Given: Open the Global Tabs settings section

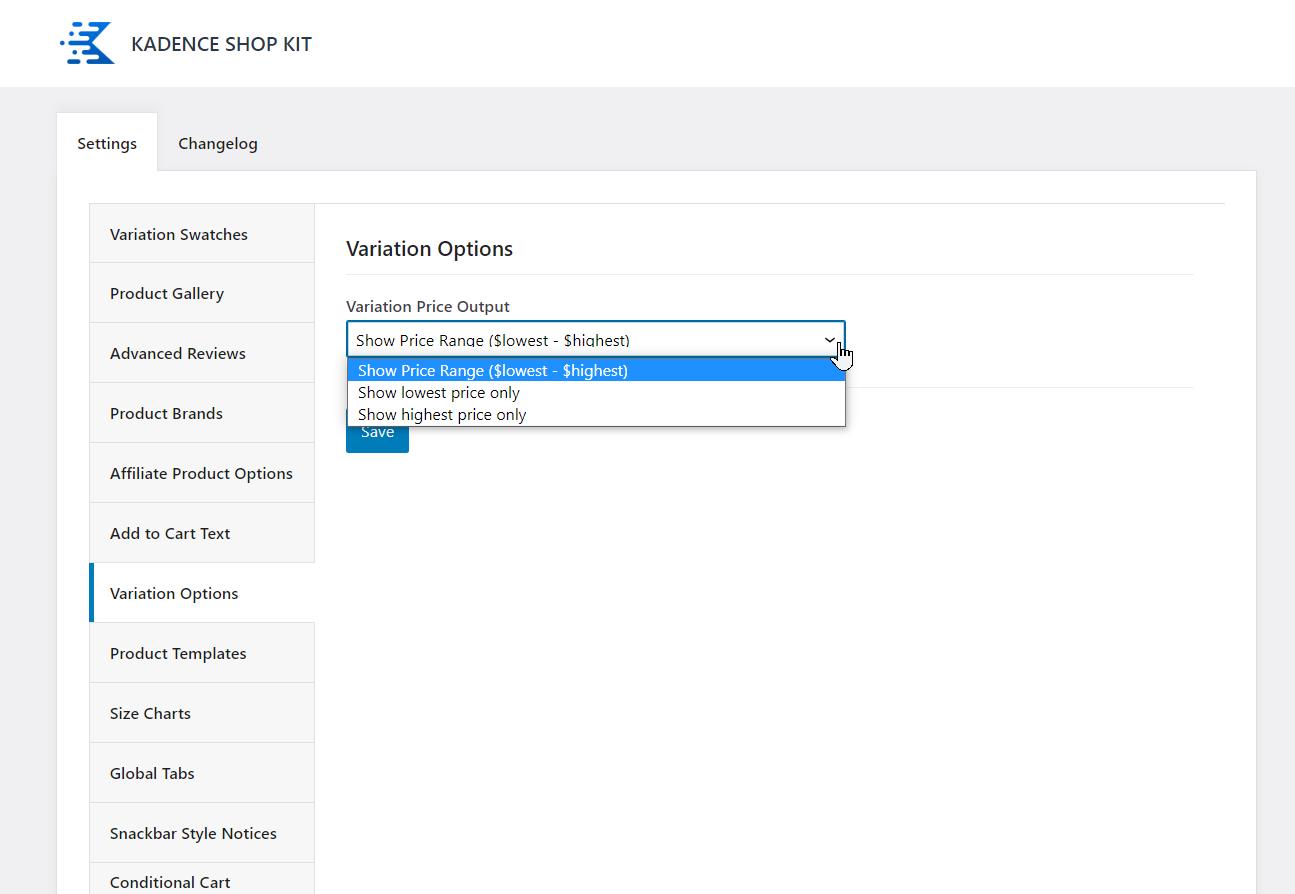Looking at the screenshot, I should (152, 773).
